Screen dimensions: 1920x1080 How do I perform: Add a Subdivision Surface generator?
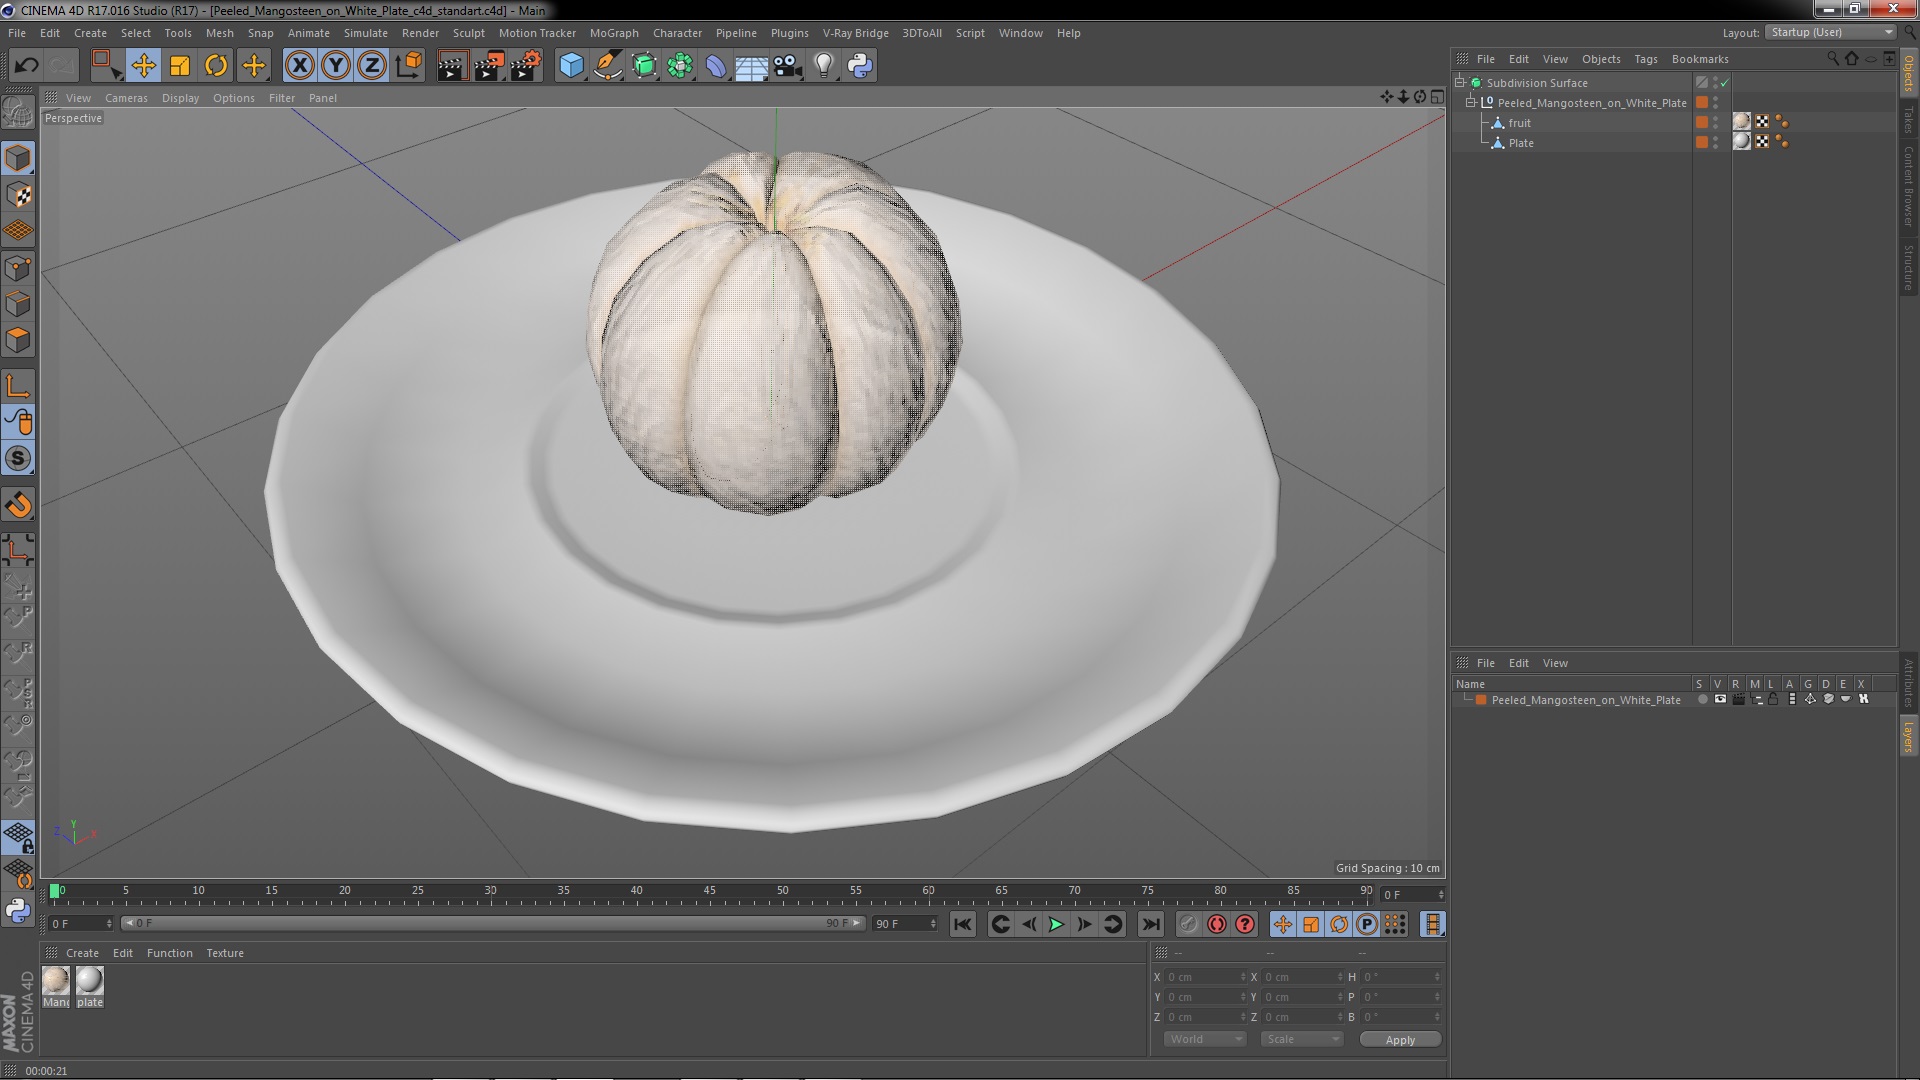644,66
